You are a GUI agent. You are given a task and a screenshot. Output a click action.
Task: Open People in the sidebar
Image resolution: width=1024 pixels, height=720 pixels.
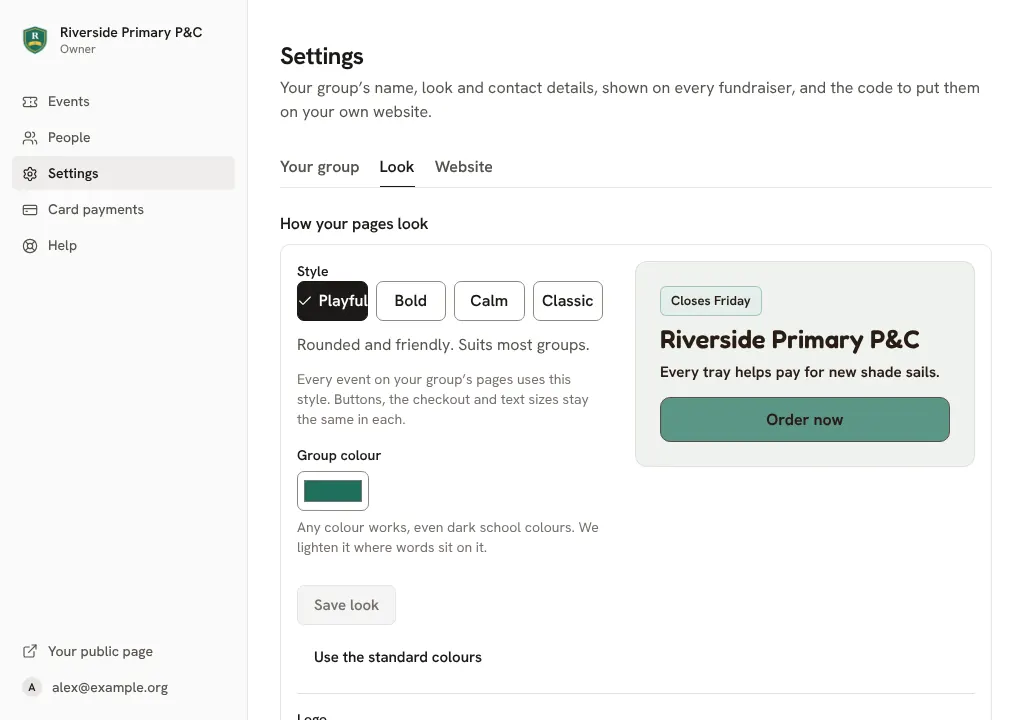[123, 138]
